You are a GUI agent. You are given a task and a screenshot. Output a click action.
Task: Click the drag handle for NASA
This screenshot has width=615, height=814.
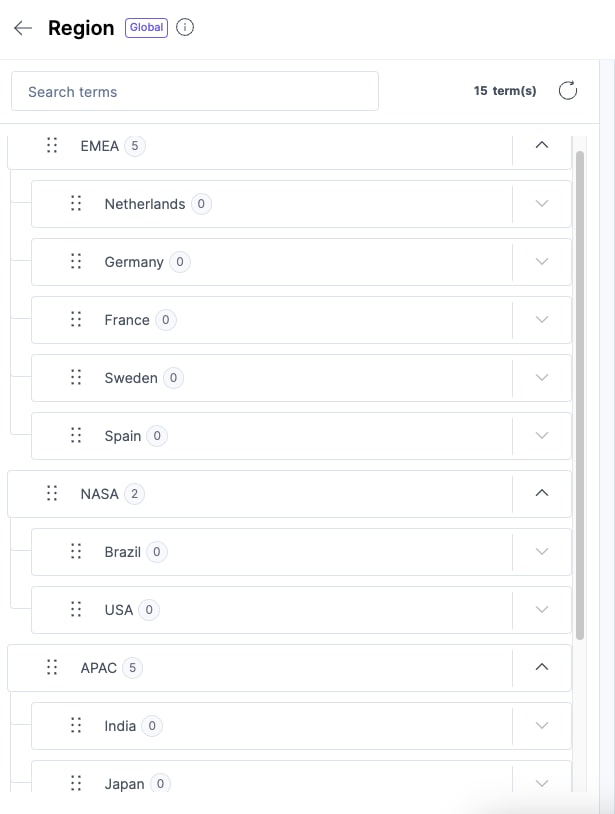[x=52, y=494]
